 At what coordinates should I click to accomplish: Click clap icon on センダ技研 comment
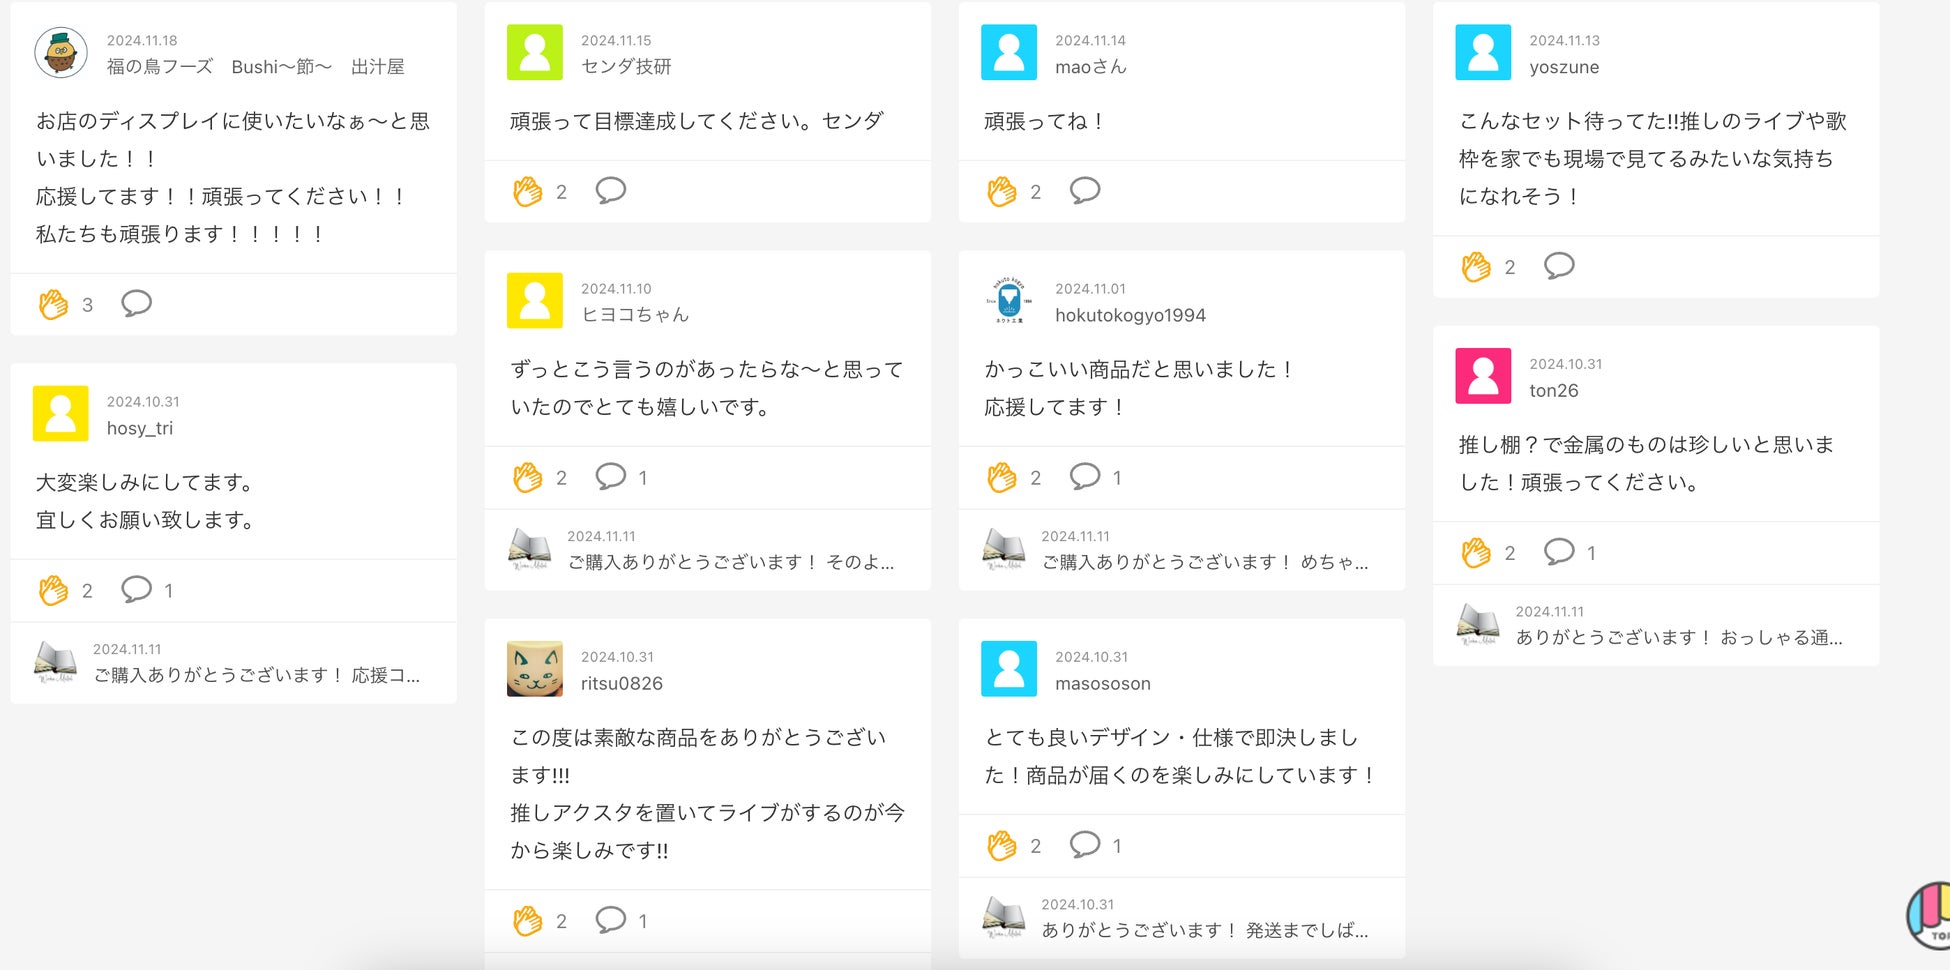[528, 191]
